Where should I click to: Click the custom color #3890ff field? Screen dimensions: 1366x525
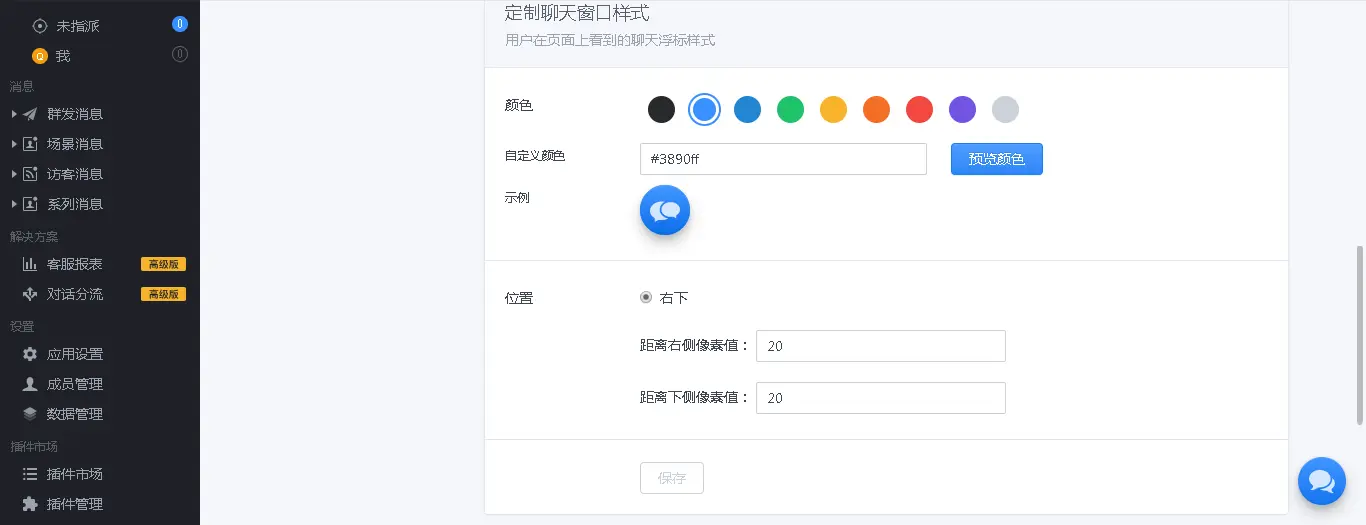(783, 159)
